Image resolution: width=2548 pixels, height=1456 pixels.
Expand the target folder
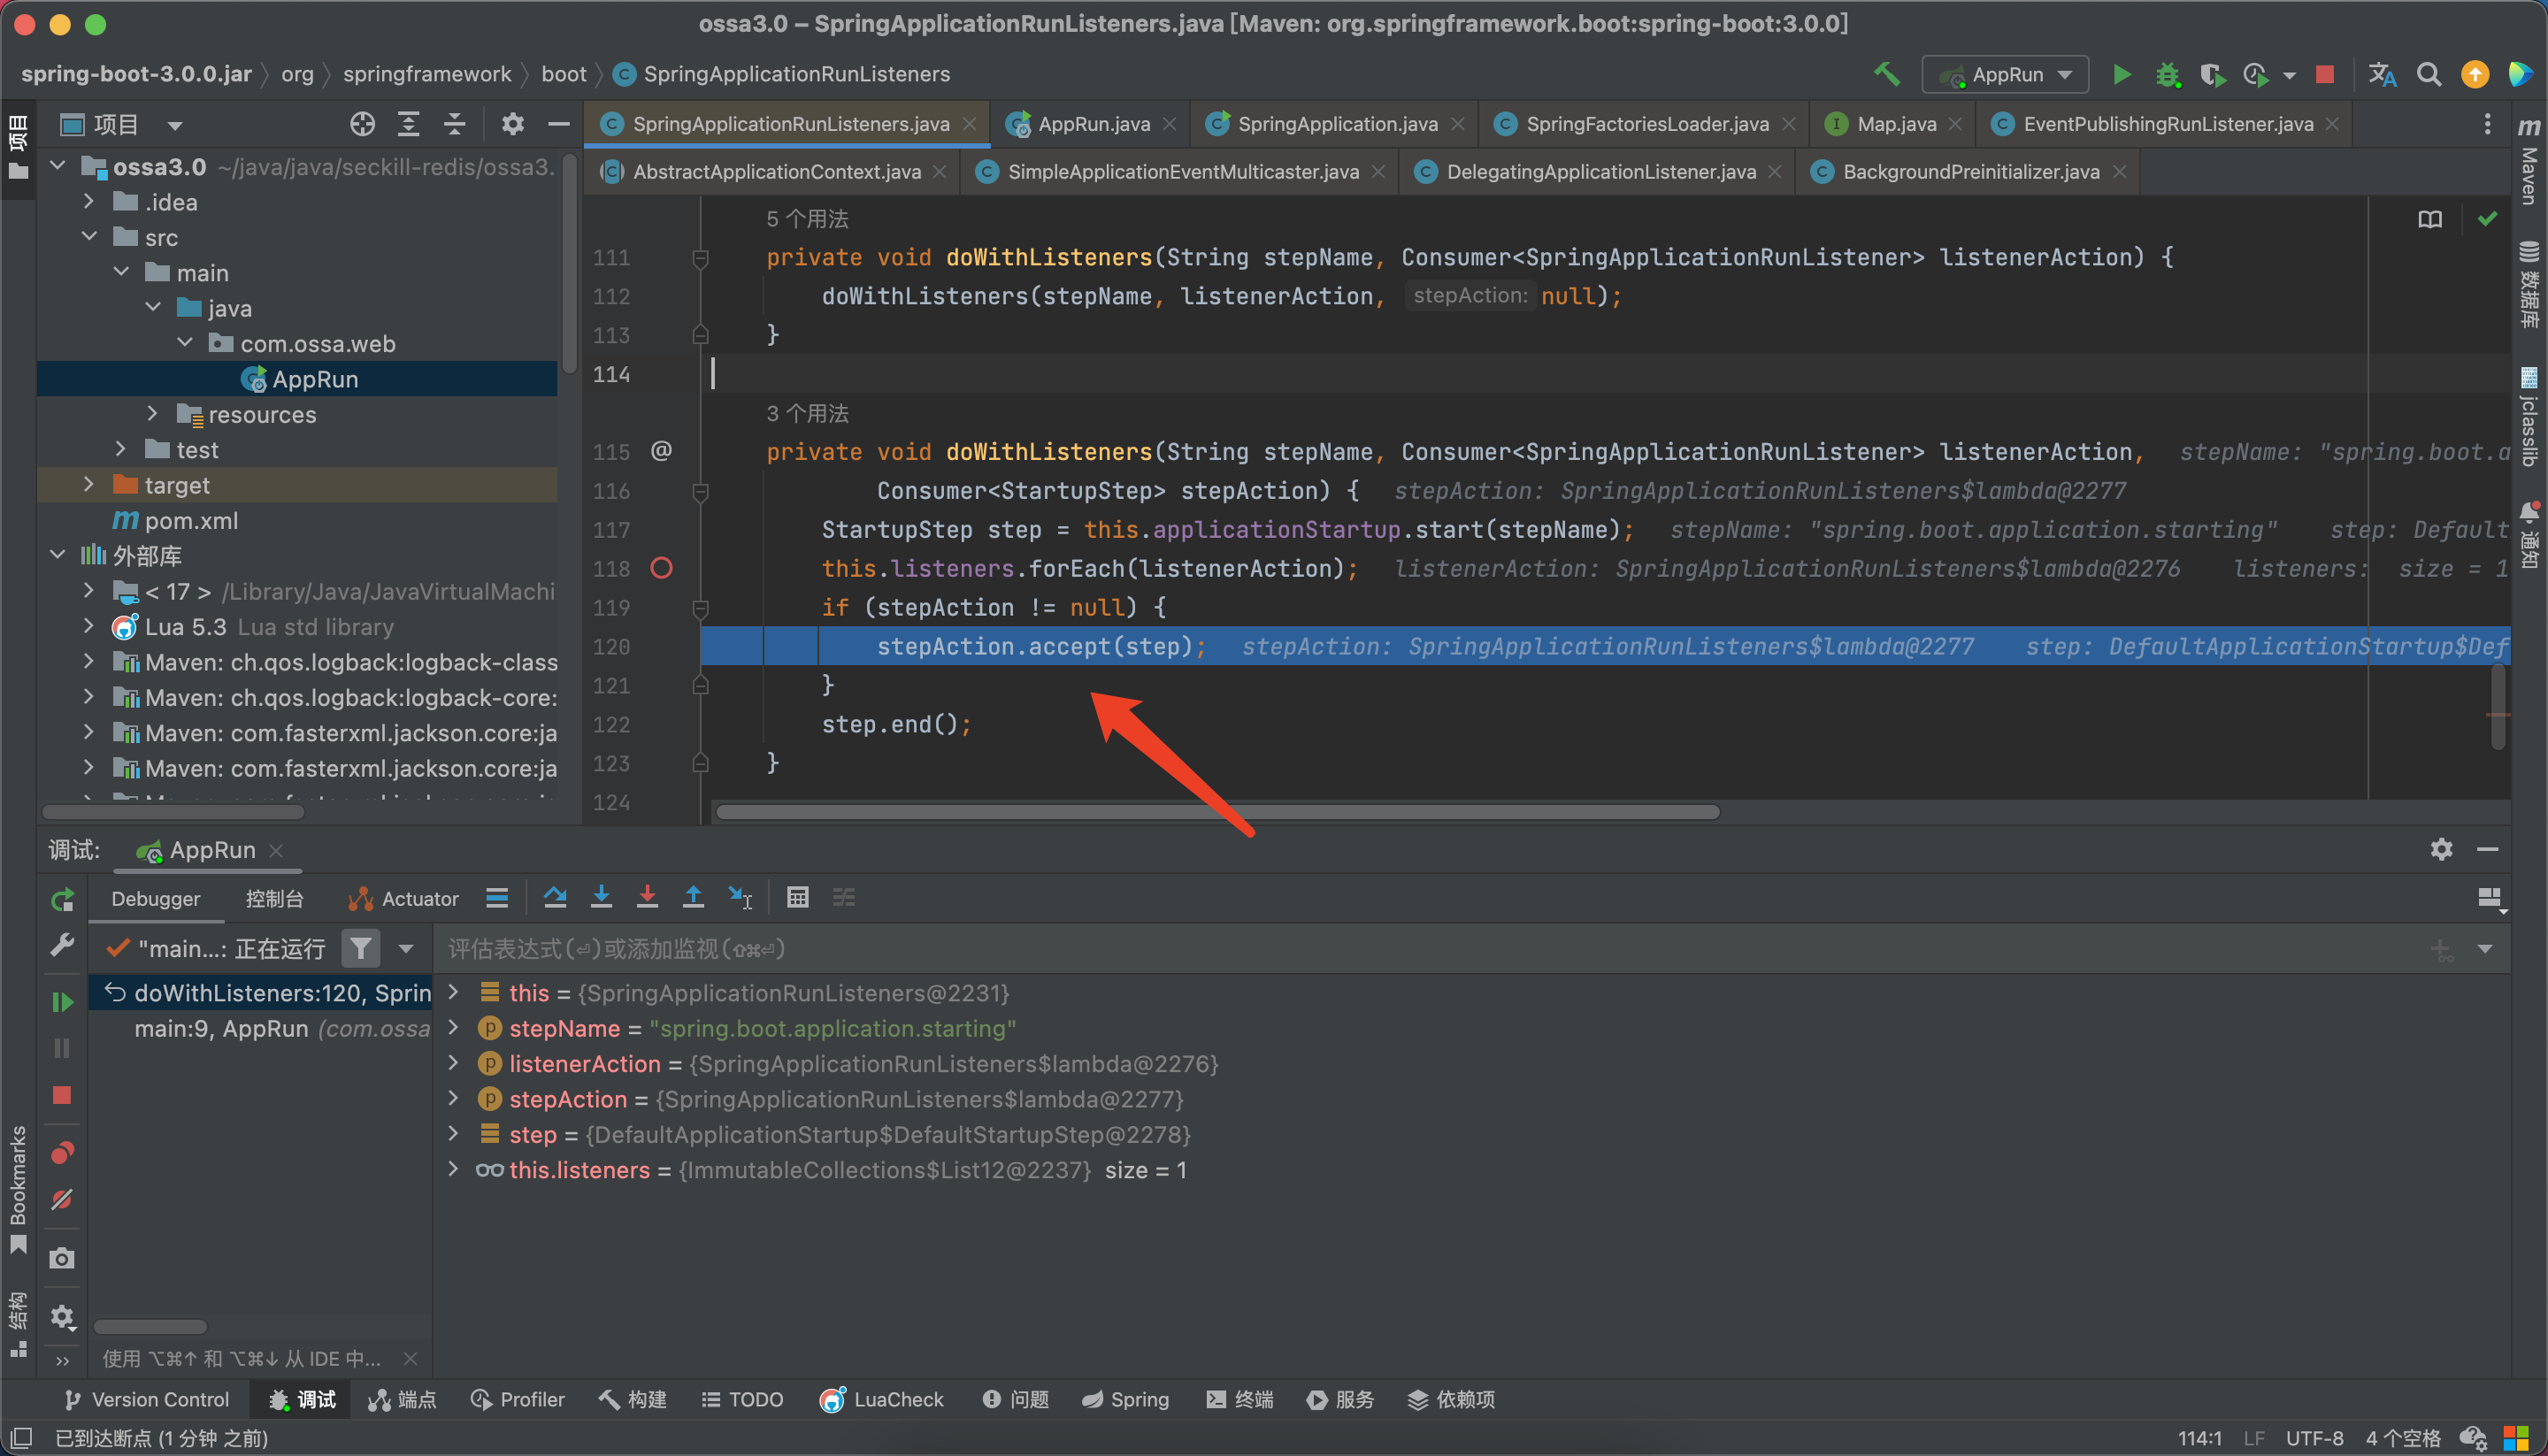[89, 484]
